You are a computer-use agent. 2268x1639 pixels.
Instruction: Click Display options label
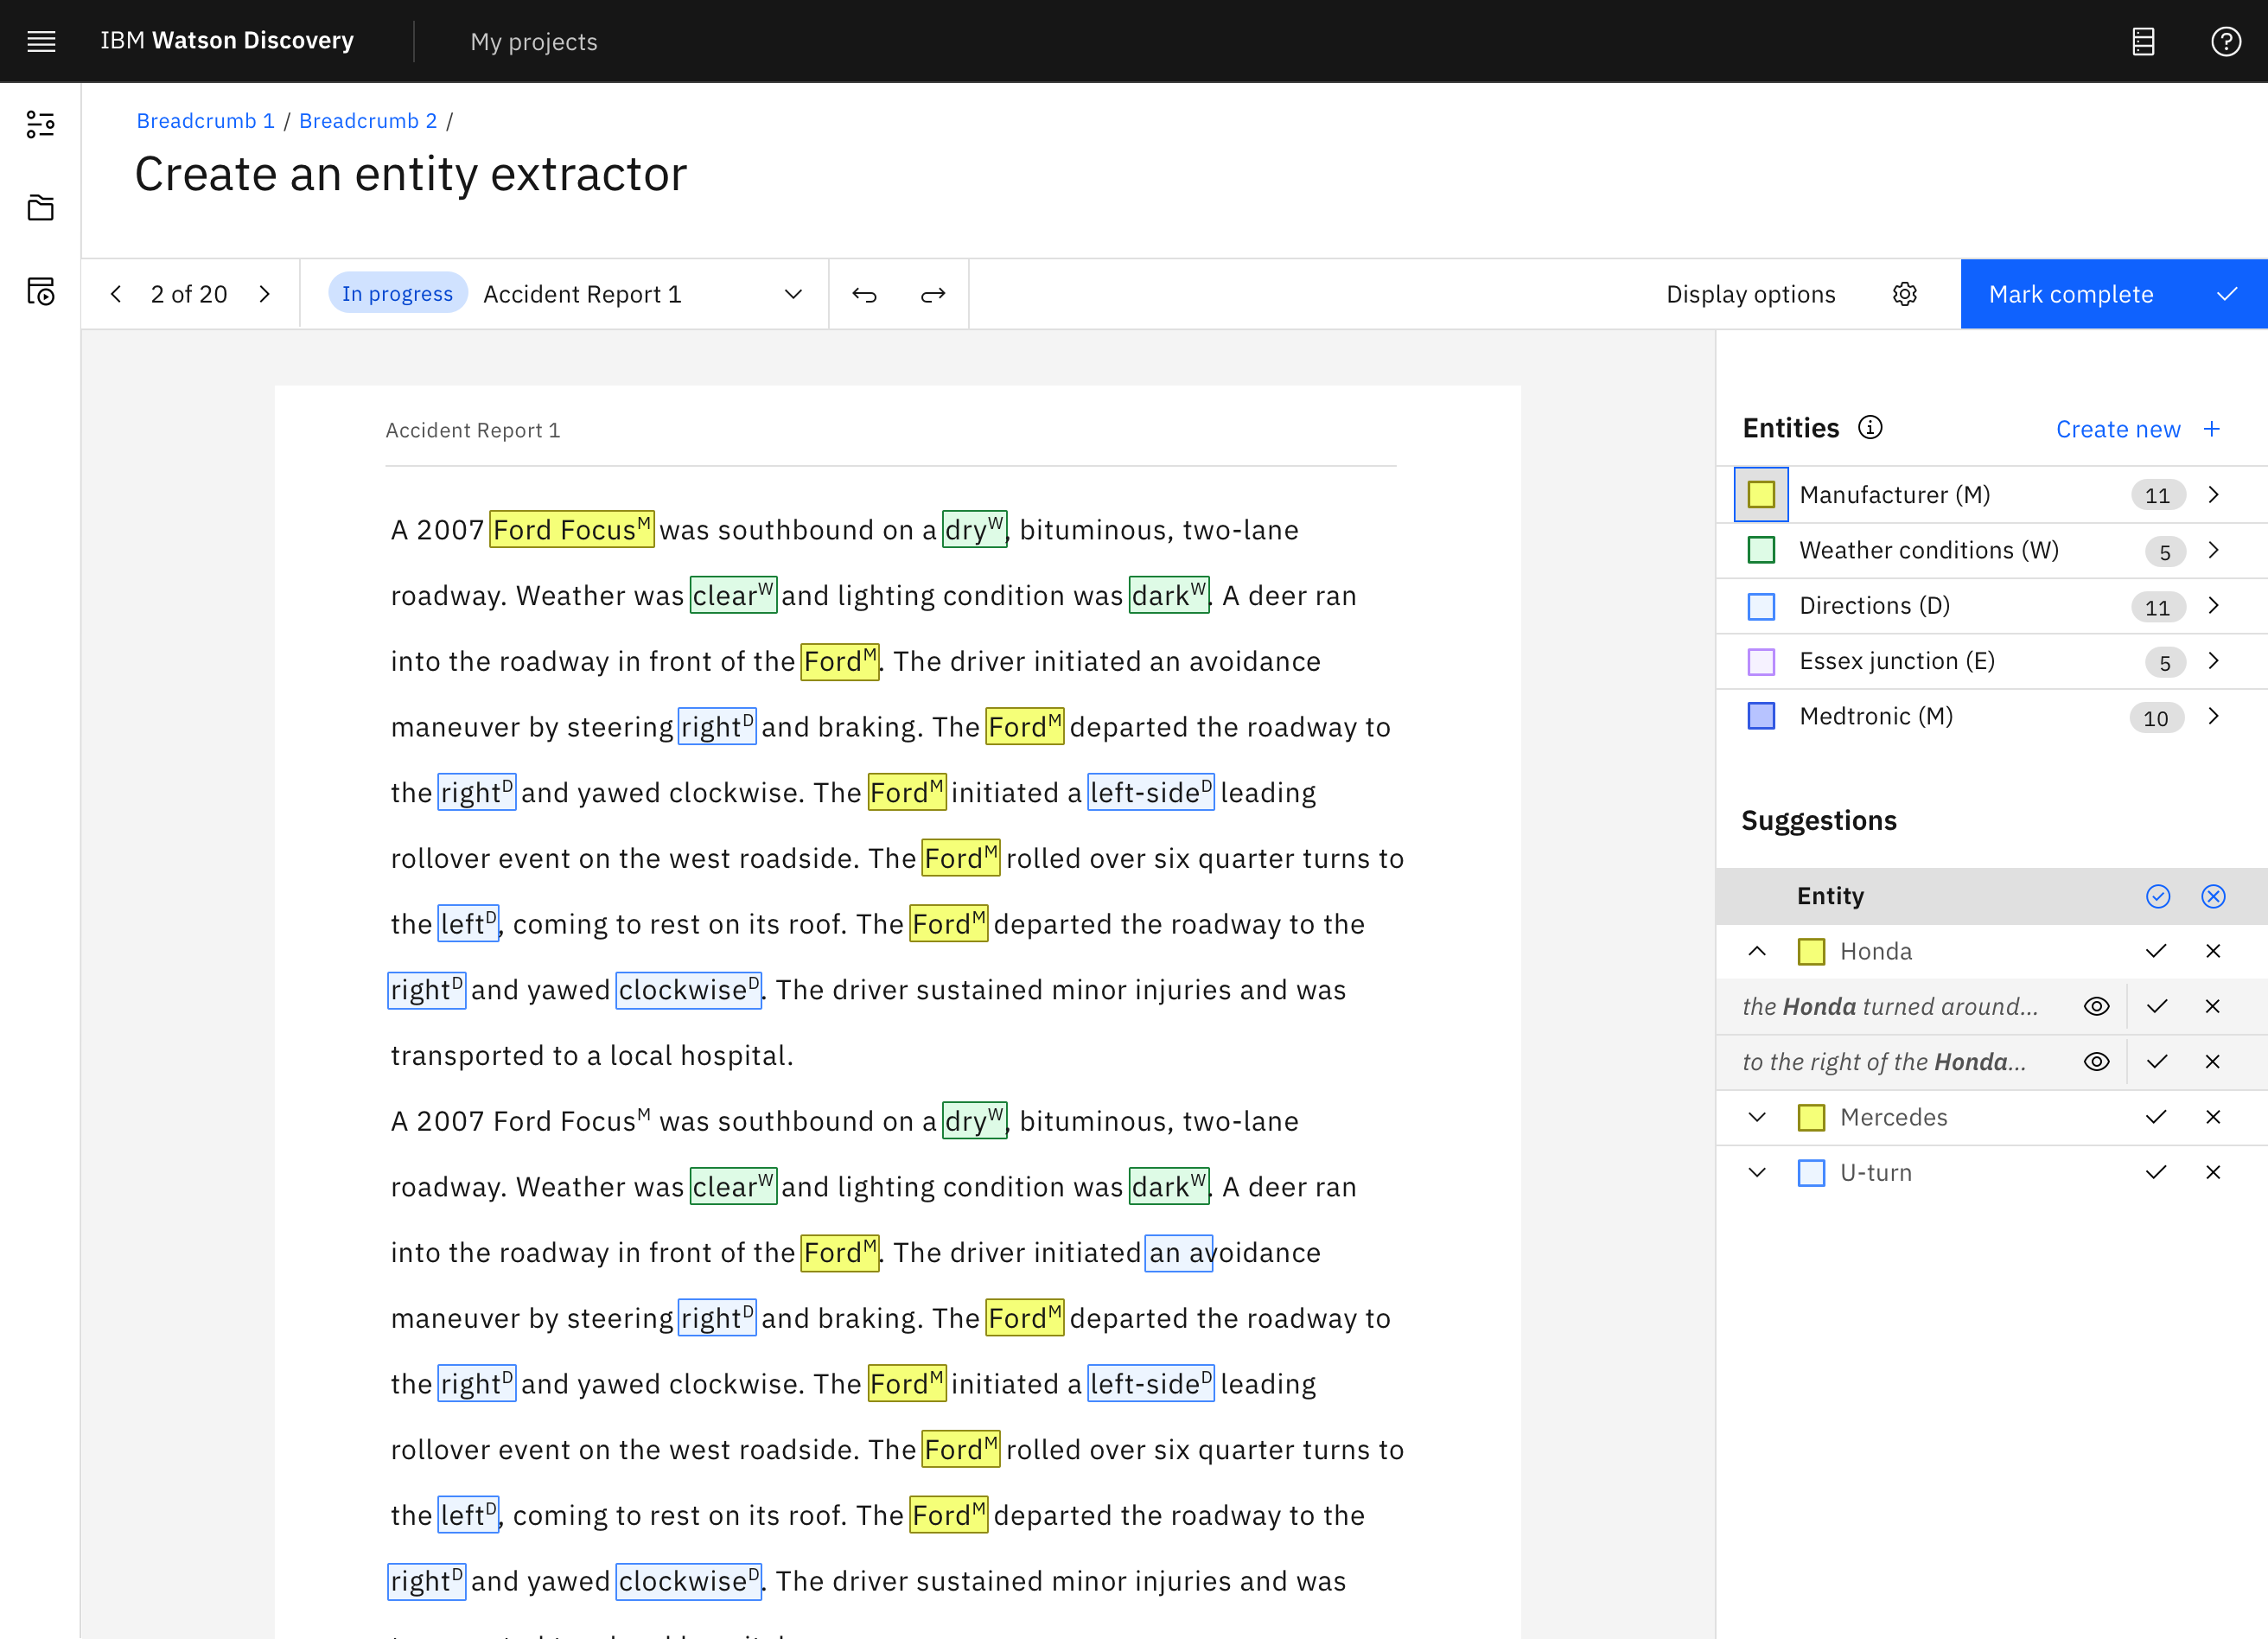(x=1750, y=294)
